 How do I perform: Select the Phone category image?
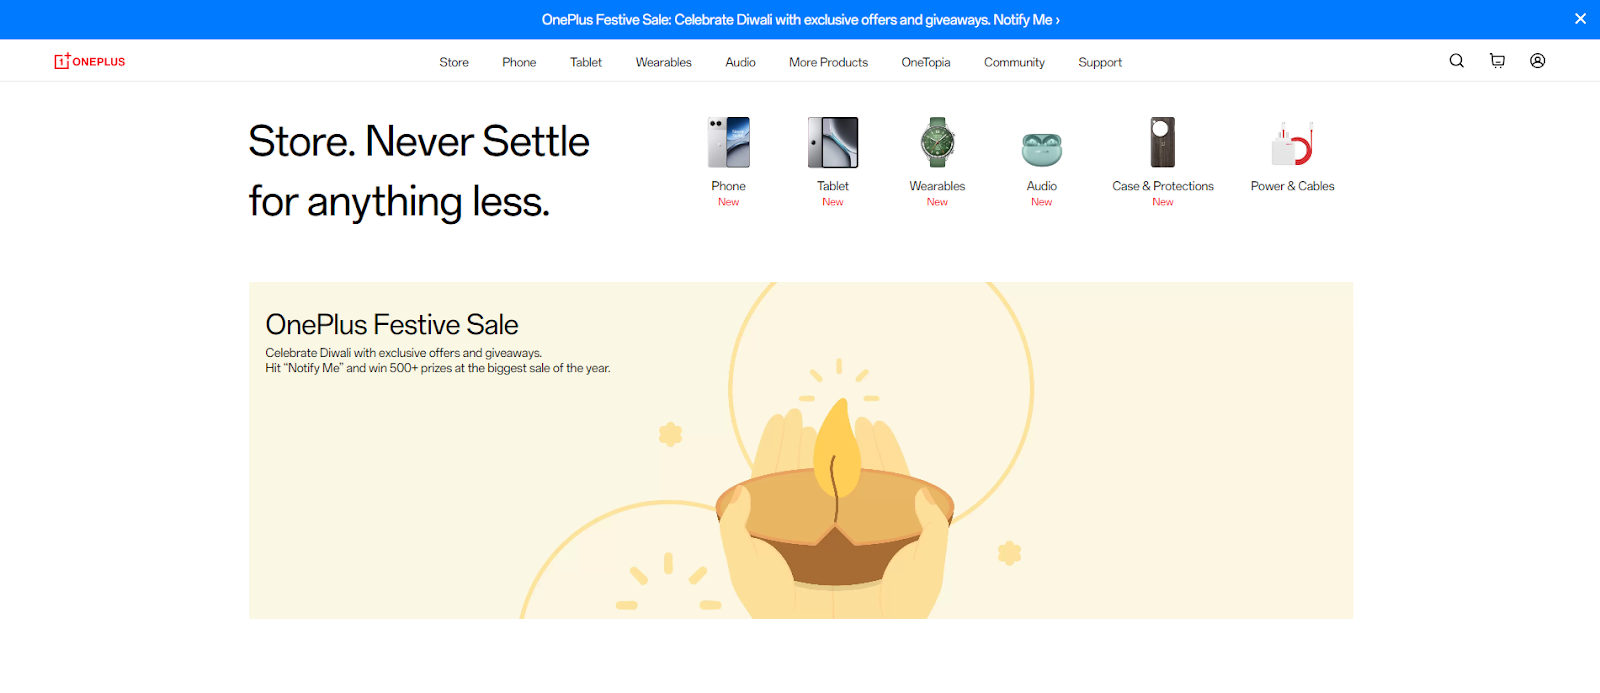click(x=729, y=142)
